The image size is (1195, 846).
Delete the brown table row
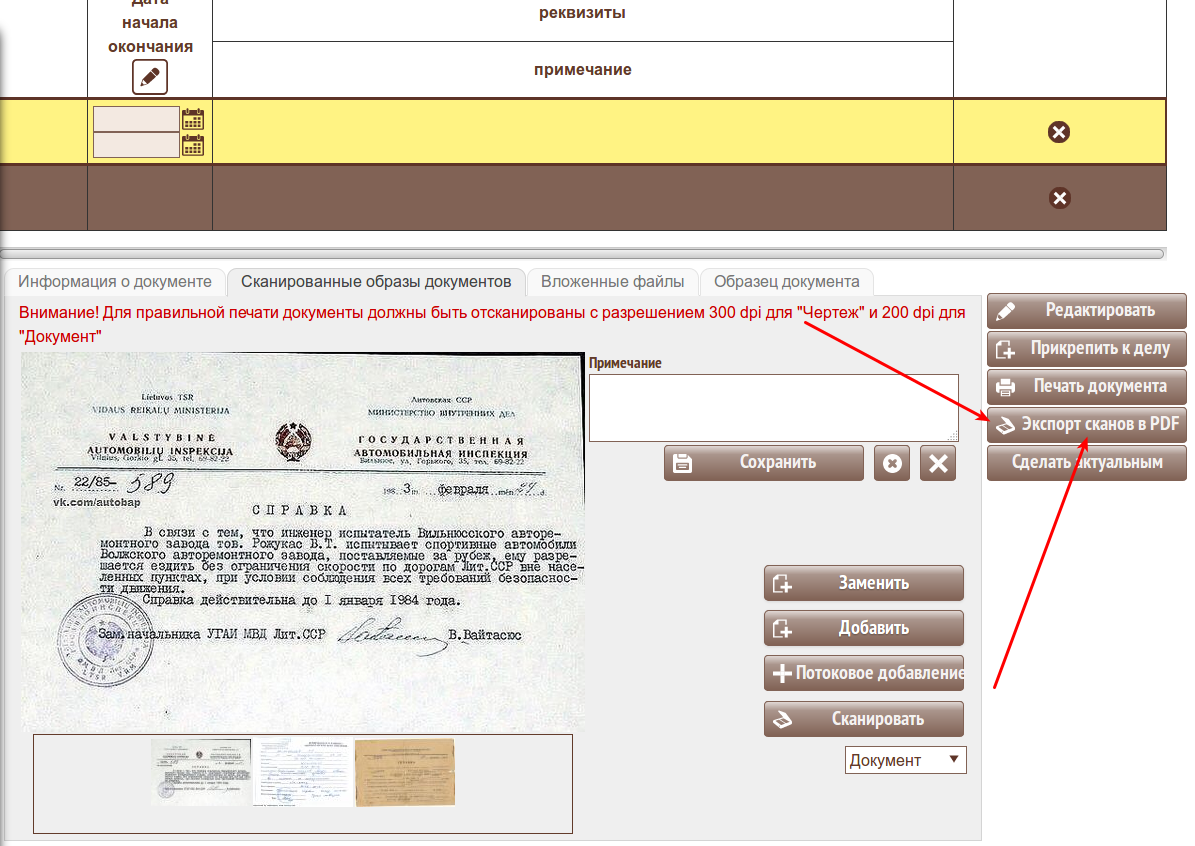tap(1059, 198)
